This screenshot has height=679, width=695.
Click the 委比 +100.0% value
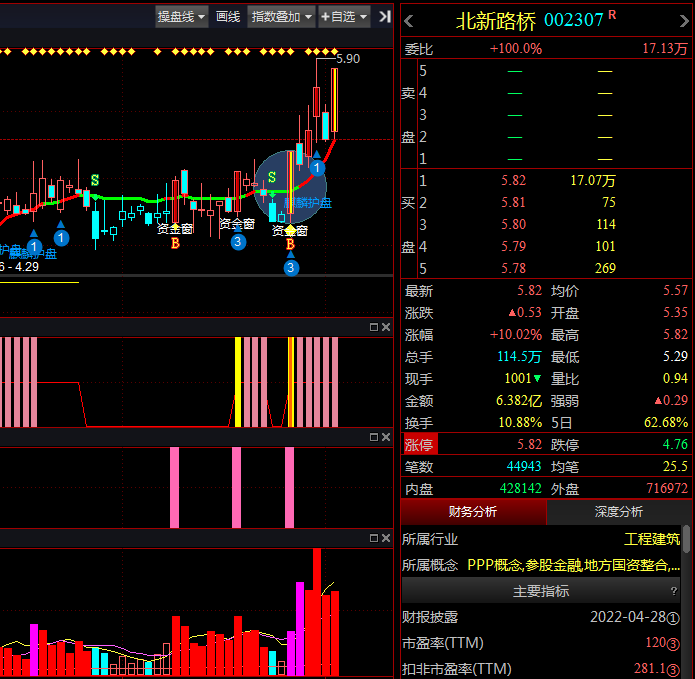[x=515, y=49]
